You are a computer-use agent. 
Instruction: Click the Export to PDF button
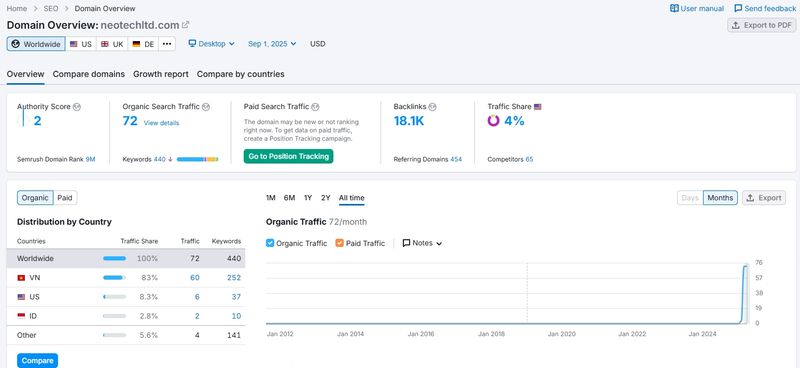[761, 25]
